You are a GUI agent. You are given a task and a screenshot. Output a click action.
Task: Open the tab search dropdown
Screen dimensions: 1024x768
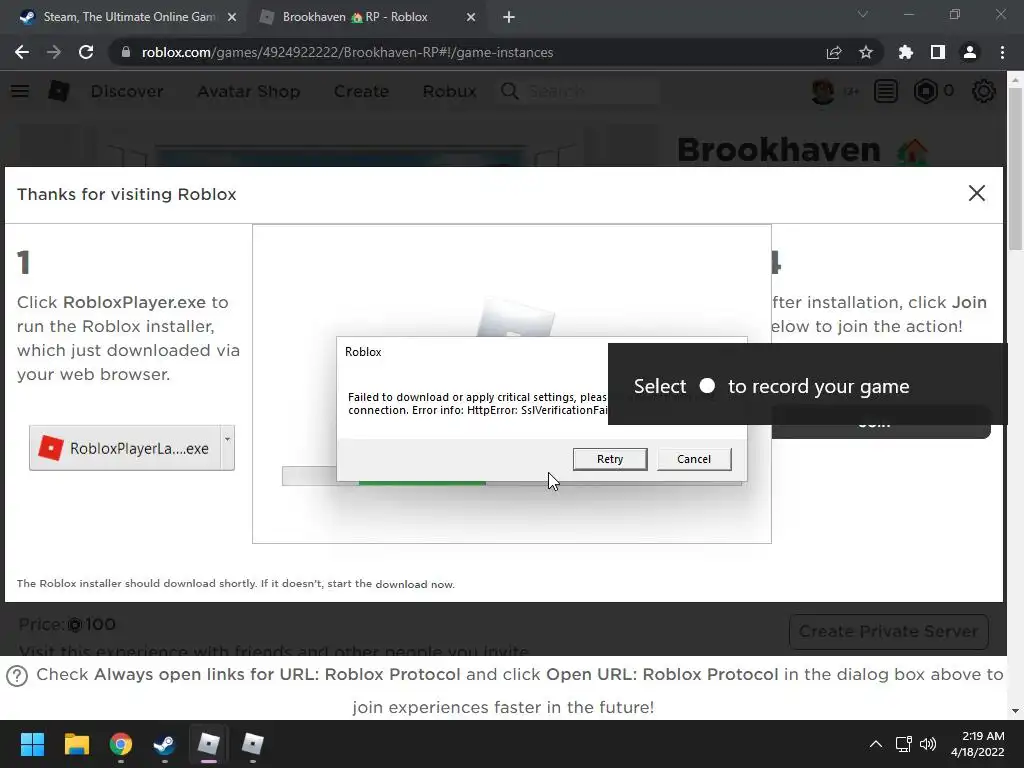click(x=863, y=14)
